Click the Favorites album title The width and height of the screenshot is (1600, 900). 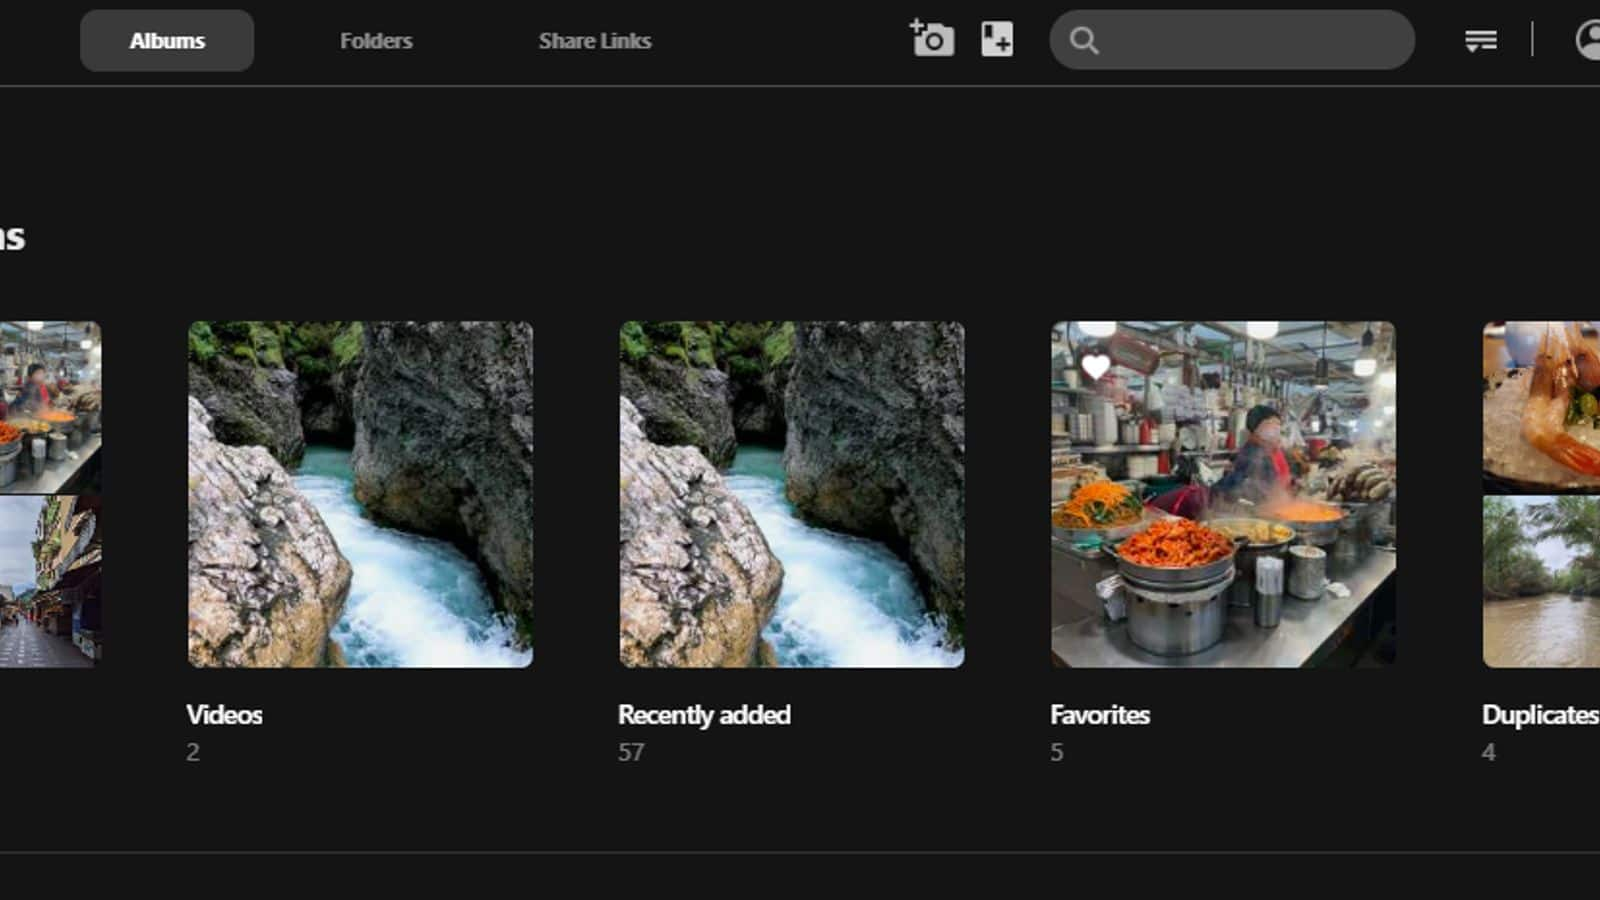pos(1100,715)
